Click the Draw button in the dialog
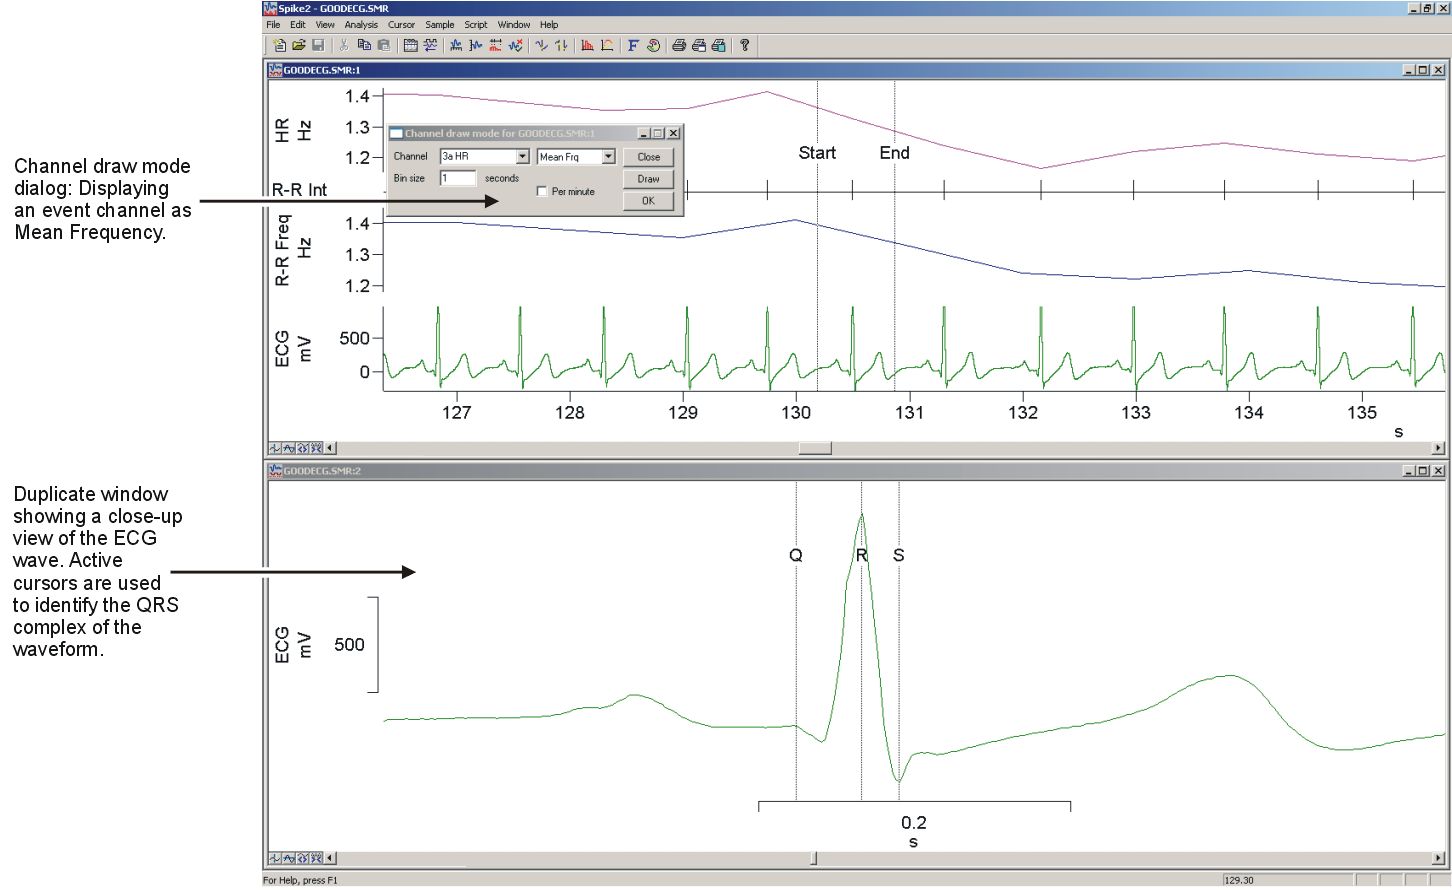The width and height of the screenshot is (1452, 893). tap(649, 179)
